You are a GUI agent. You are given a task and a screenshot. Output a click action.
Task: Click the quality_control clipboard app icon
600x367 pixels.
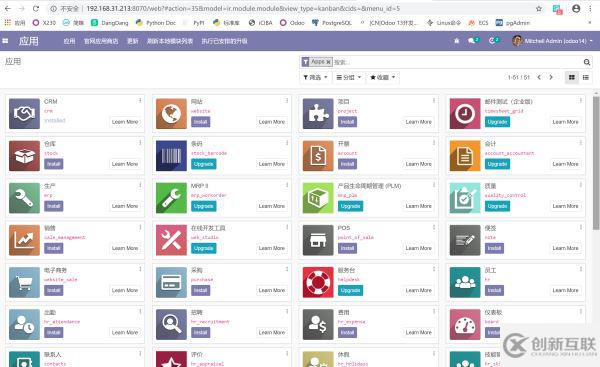point(465,198)
